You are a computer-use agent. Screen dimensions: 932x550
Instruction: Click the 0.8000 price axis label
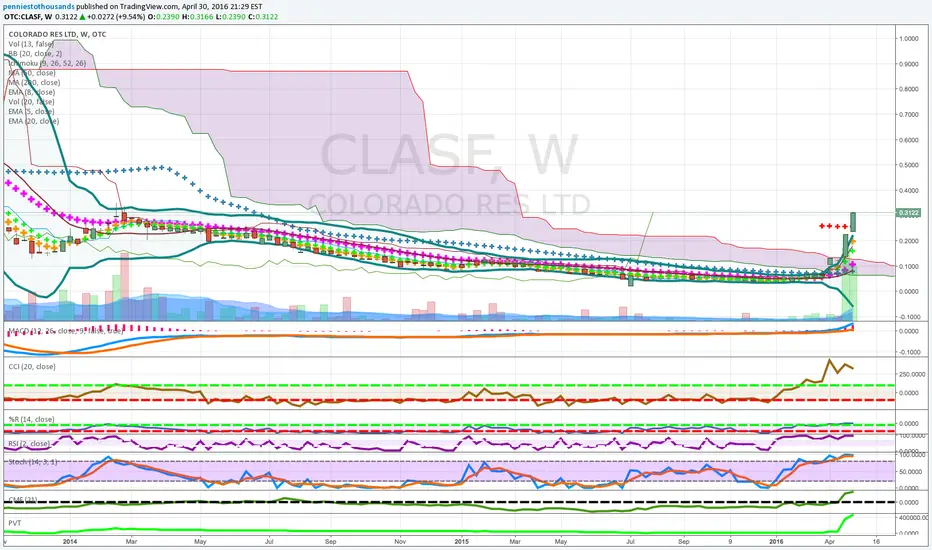[909, 89]
